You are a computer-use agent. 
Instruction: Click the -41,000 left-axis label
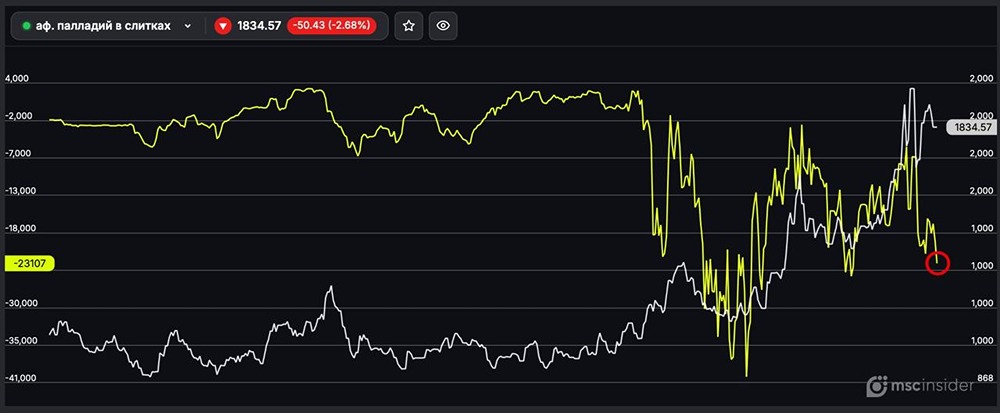click(x=20, y=379)
